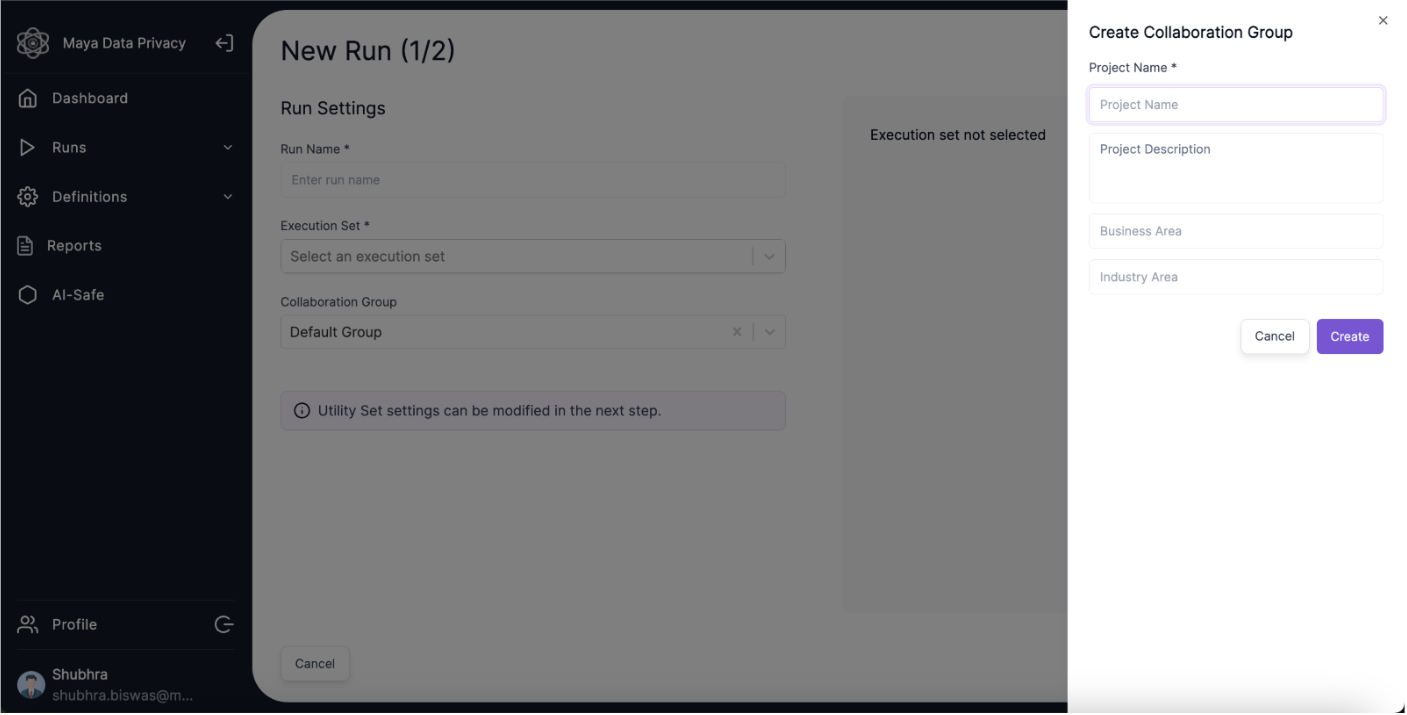Image resolution: width=1407 pixels, height=715 pixels.
Task: Click the Project Name input field
Action: point(1235,105)
